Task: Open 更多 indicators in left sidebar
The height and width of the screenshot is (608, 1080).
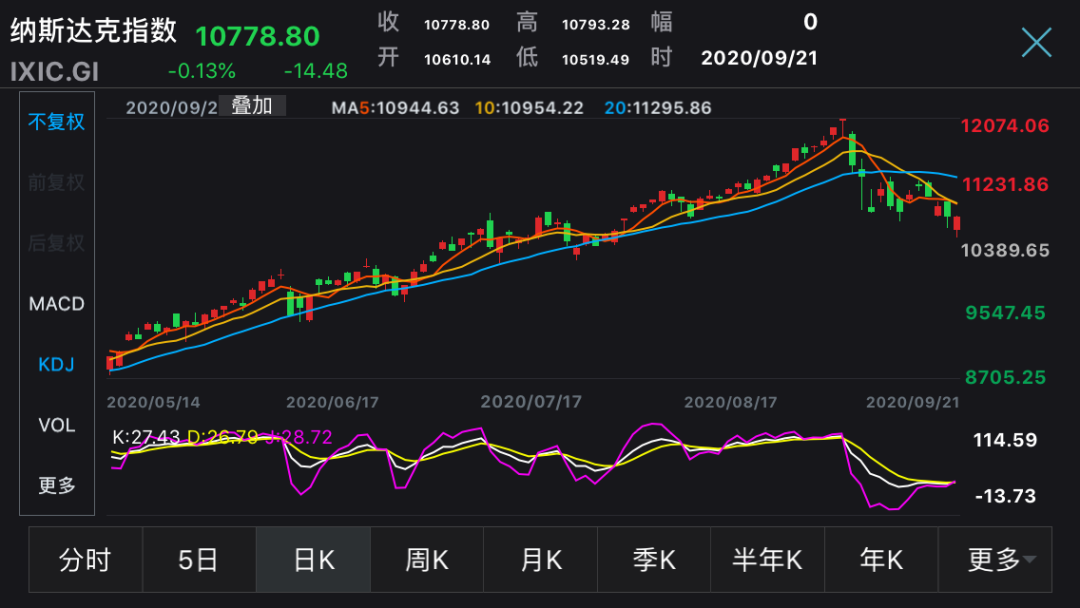Action: tap(56, 485)
